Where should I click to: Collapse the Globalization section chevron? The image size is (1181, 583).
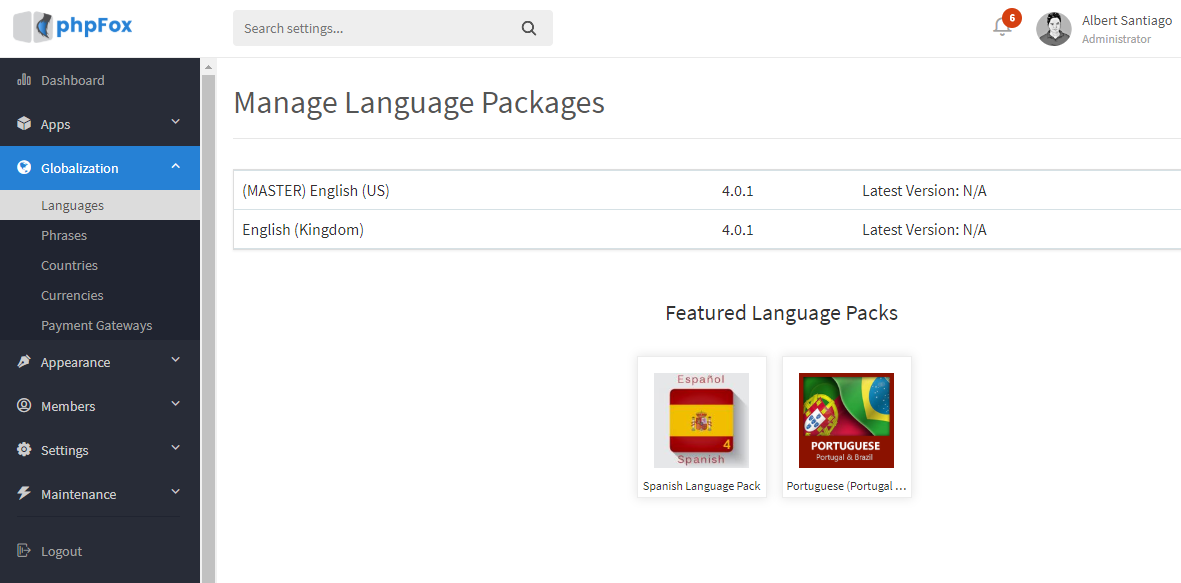[176, 167]
